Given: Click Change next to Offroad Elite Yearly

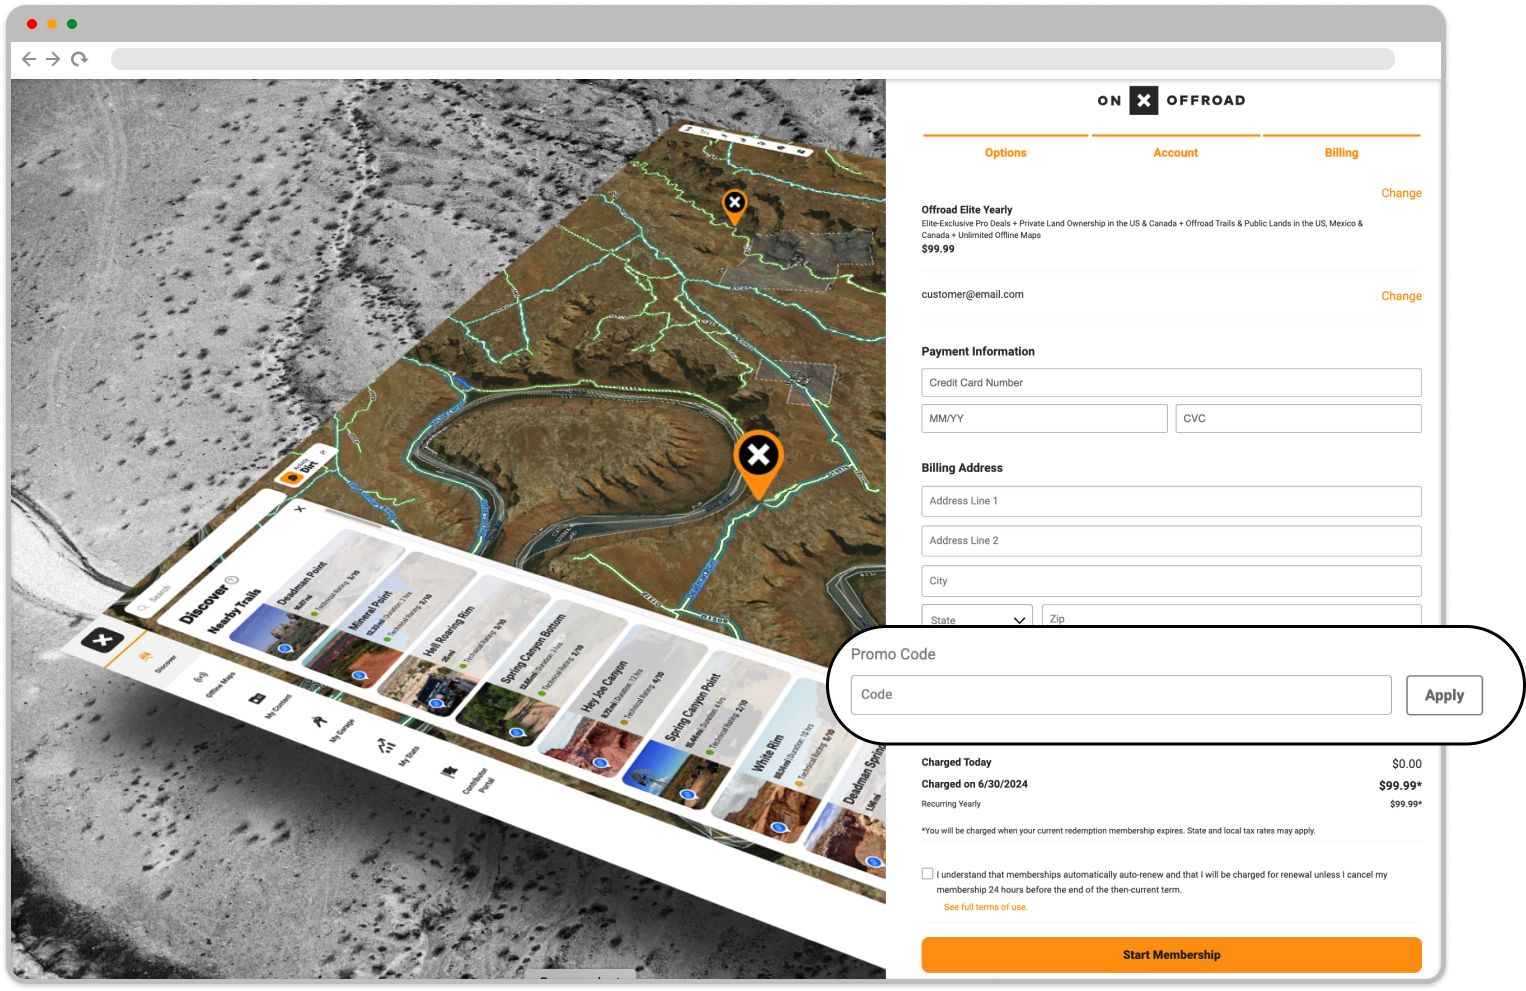Looking at the screenshot, I should pyautogui.click(x=1401, y=193).
